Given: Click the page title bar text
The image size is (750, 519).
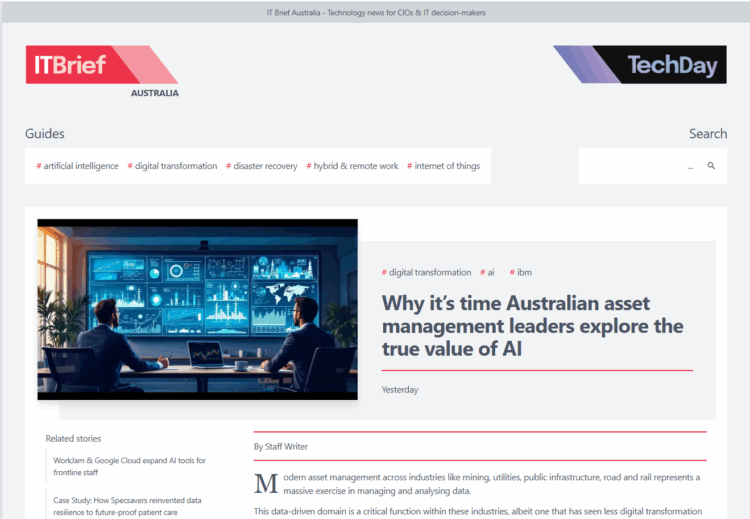Looking at the screenshot, I should [x=376, y=13].
